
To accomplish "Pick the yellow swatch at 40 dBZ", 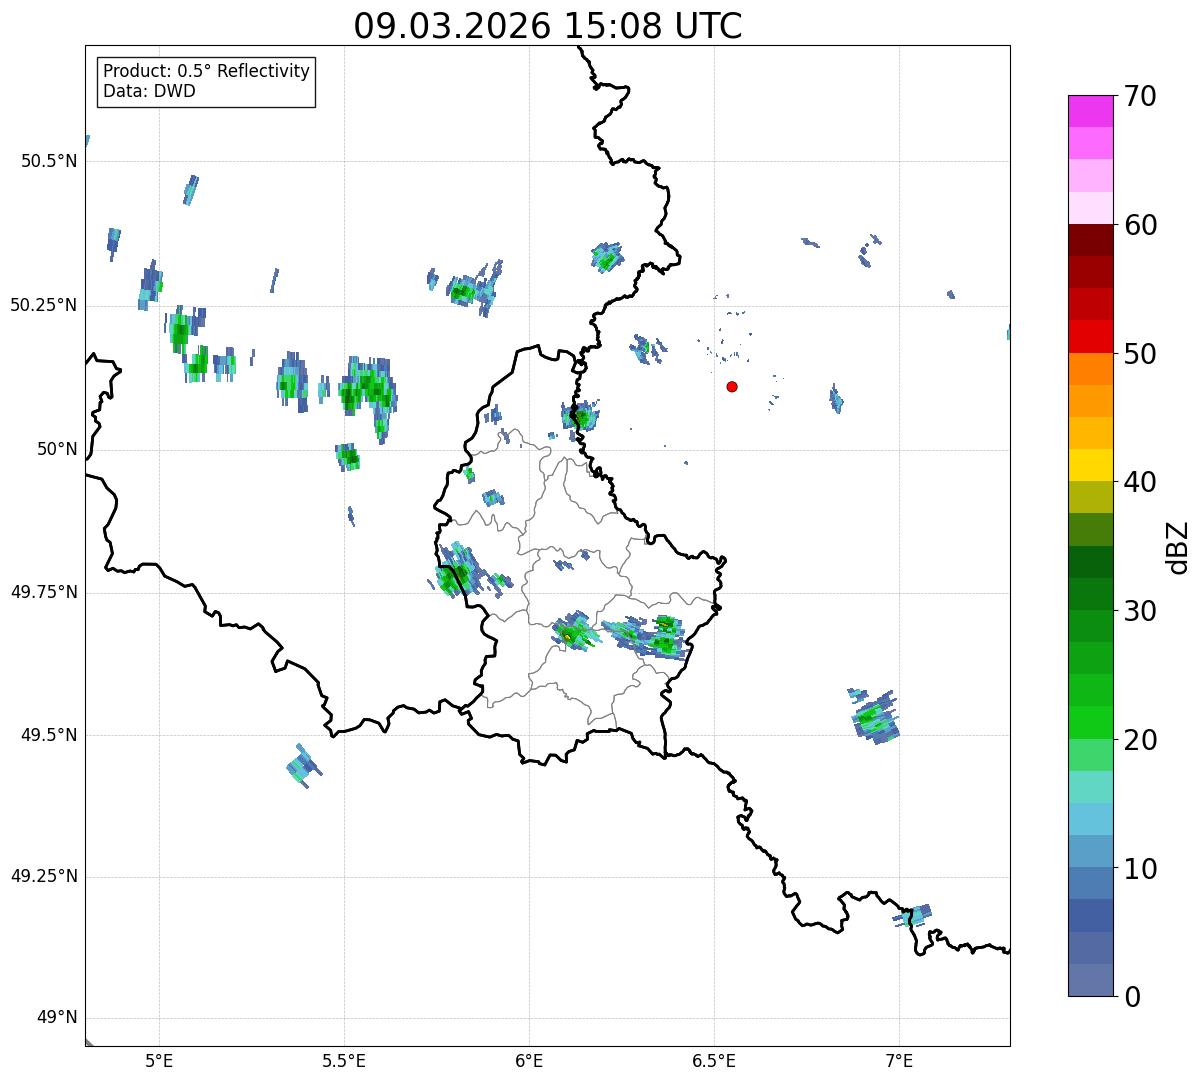I will [x=1091, y=465].
